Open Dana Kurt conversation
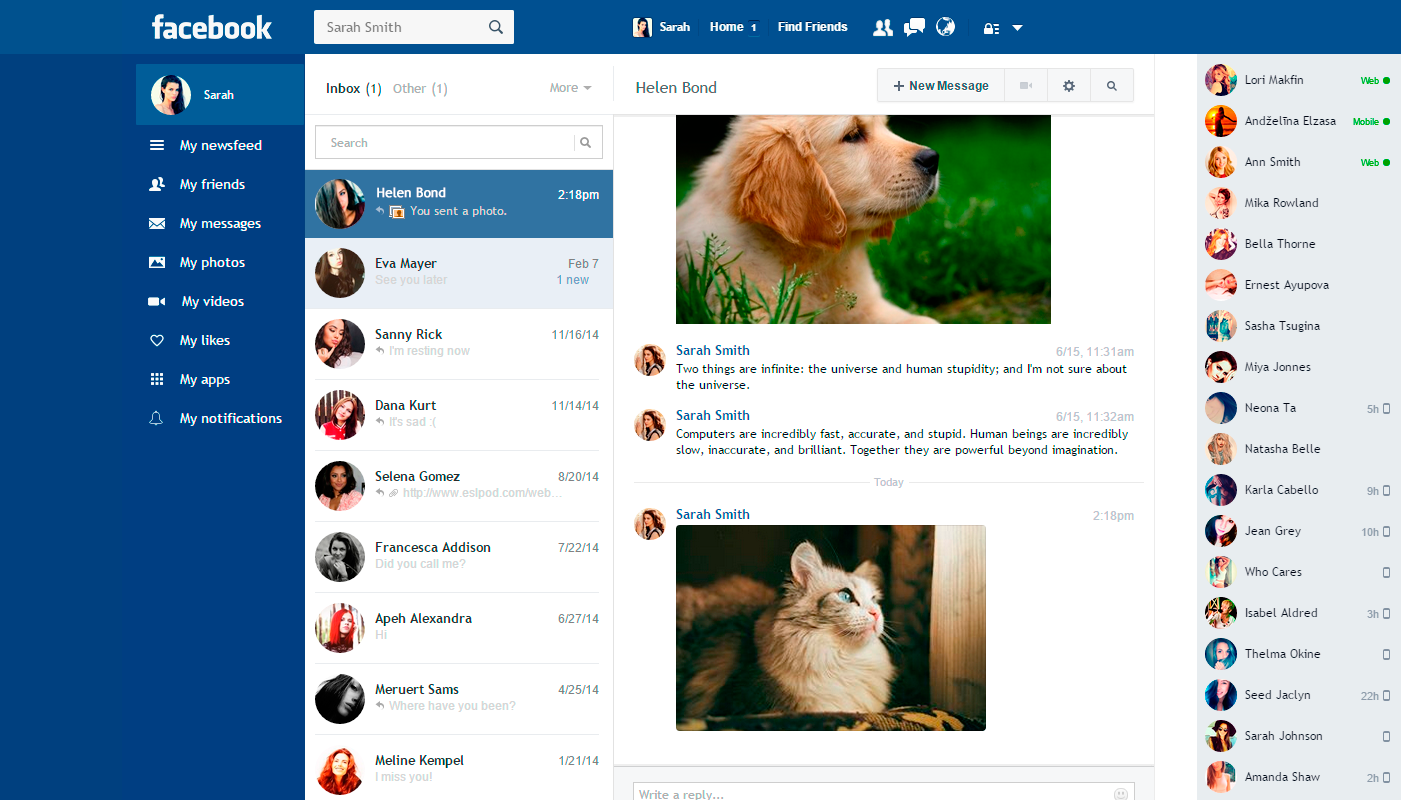 point(459,415)
